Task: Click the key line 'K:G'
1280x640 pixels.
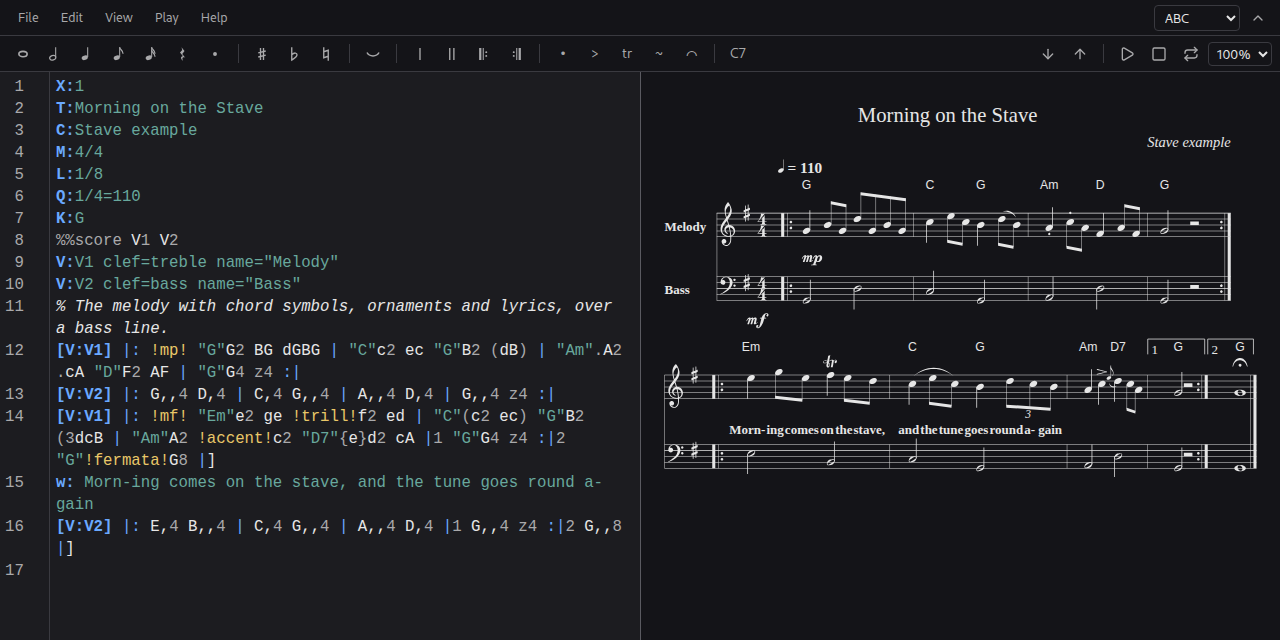Action: [x=70, y=218]
